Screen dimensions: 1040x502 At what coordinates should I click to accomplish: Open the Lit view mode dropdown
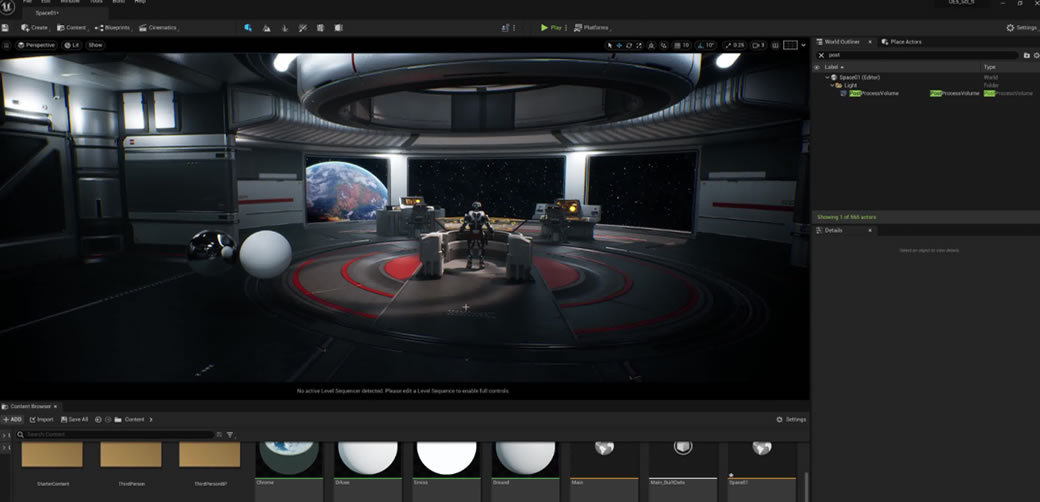point(72,45)
